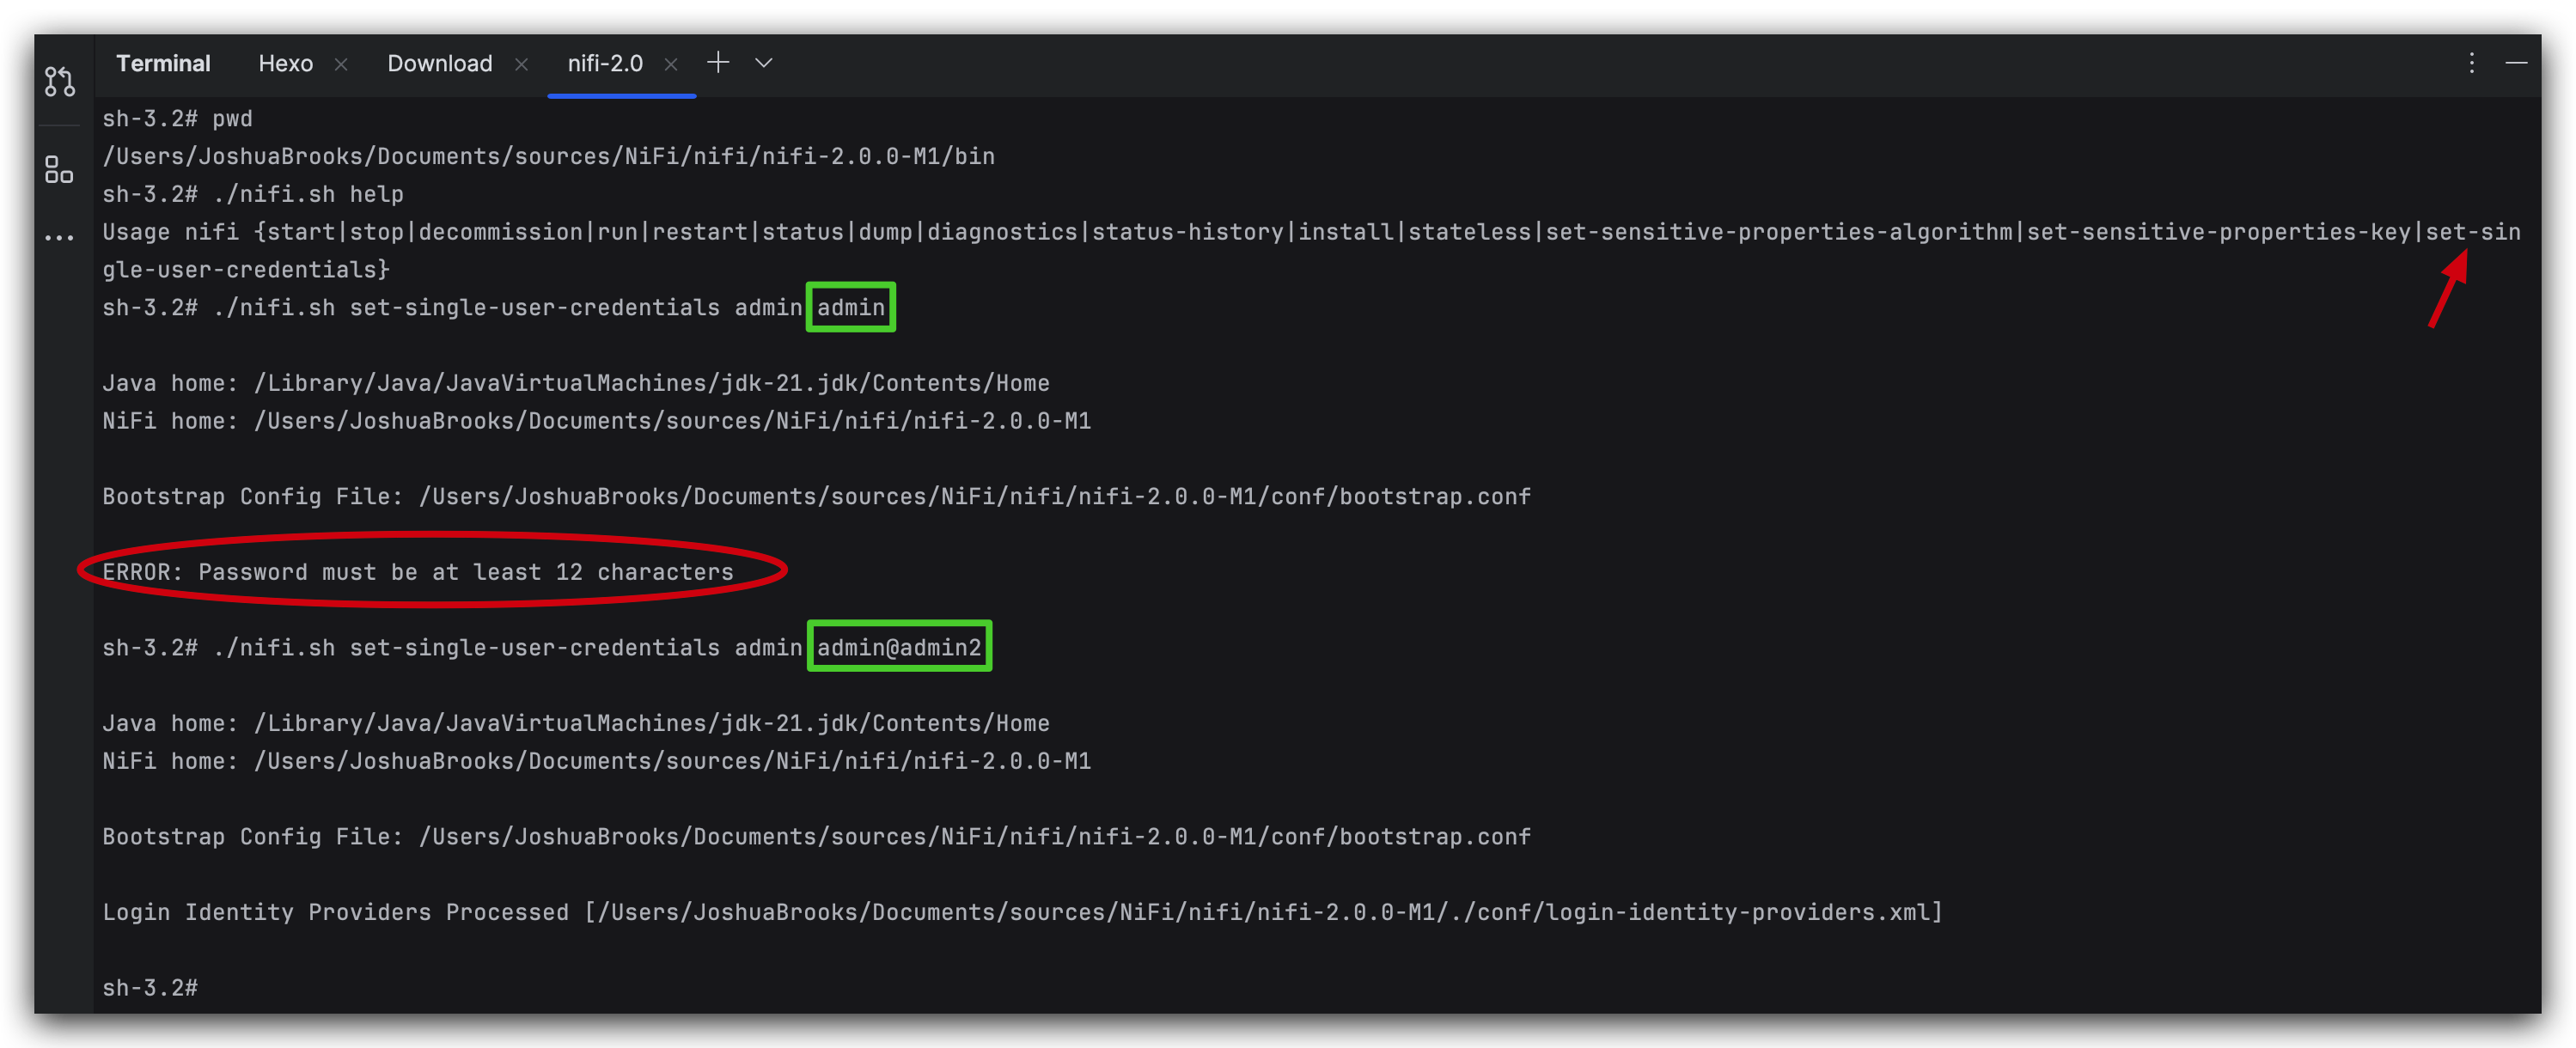Open the source control icon in the sidebar
The height and width of the screenshot is (1048, 2576).
click(58, 81)
